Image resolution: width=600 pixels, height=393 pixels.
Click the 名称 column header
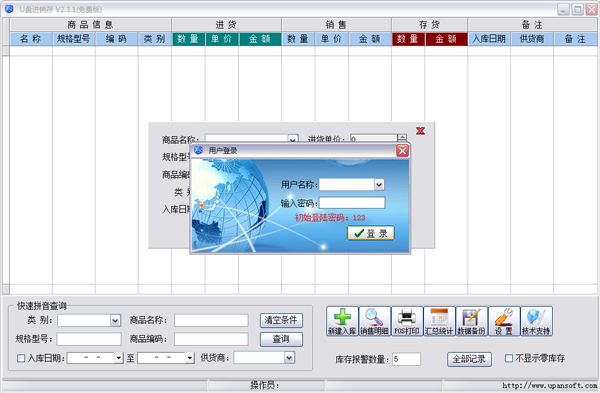(31, 39)
